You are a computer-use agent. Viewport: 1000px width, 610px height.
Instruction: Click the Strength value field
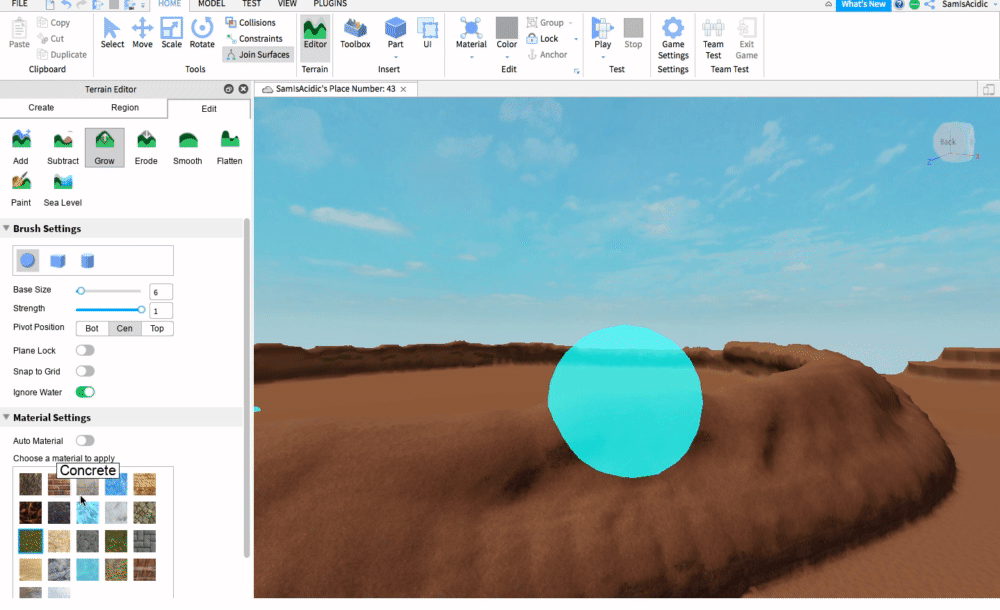[161, 311]
